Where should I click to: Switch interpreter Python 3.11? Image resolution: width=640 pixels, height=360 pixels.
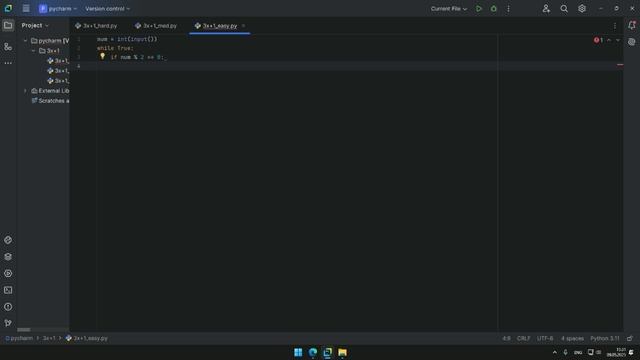tap(604, 338)
